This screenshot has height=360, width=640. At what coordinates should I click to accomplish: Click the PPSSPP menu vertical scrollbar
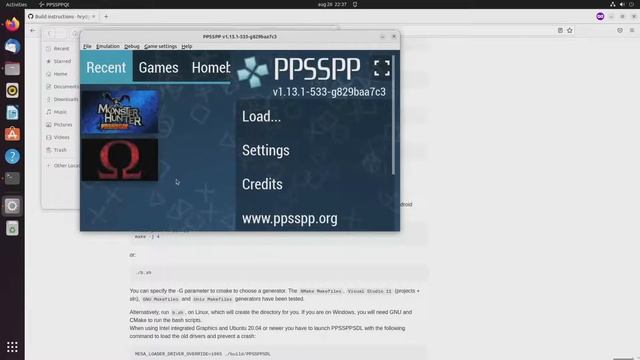[393, 114]
